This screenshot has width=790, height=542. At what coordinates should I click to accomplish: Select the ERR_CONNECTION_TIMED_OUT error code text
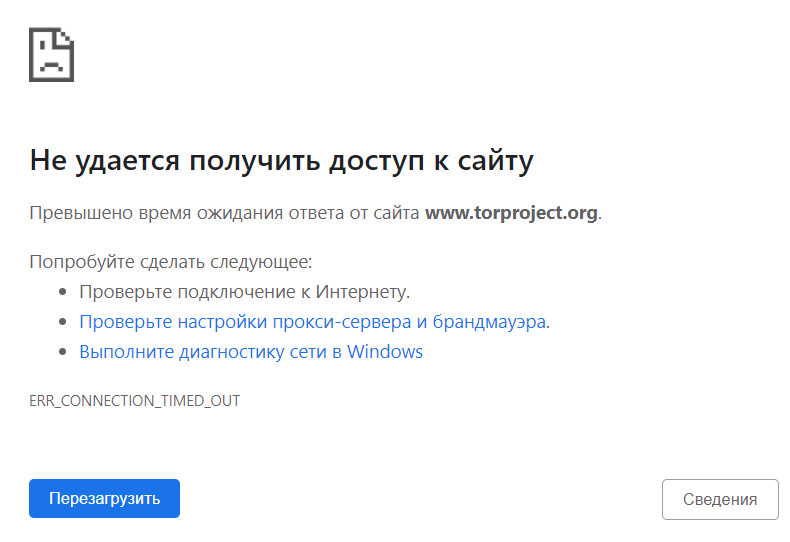135,401
